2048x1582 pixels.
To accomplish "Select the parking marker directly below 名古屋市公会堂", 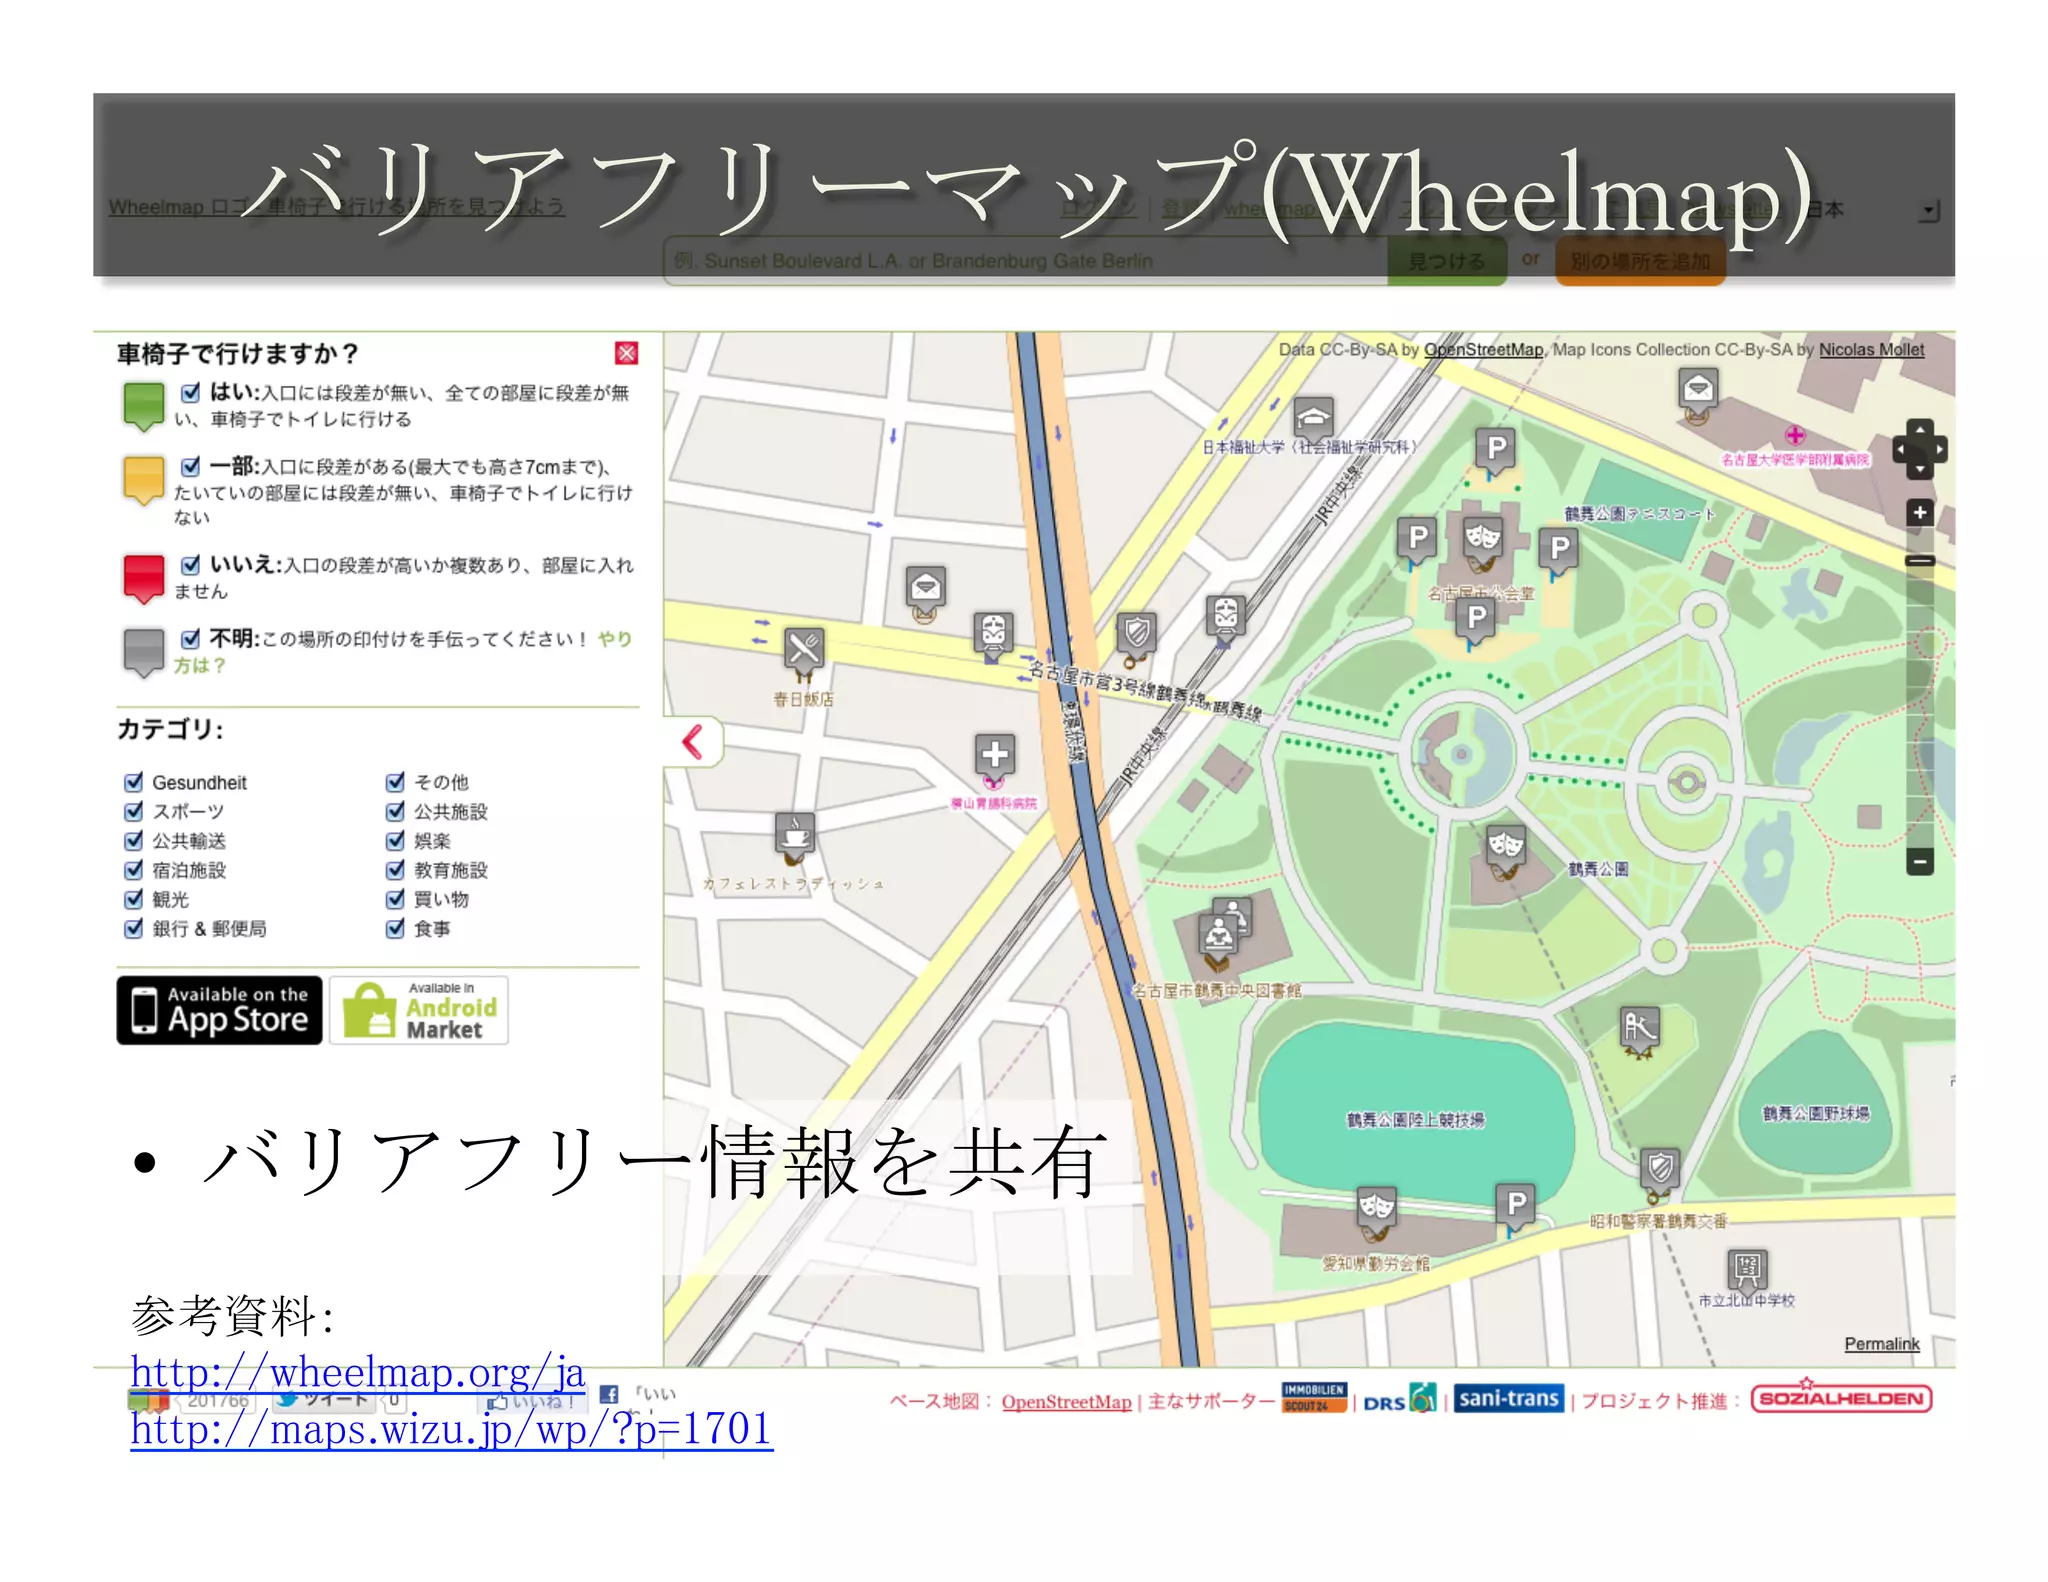I will coord(1476,619).
